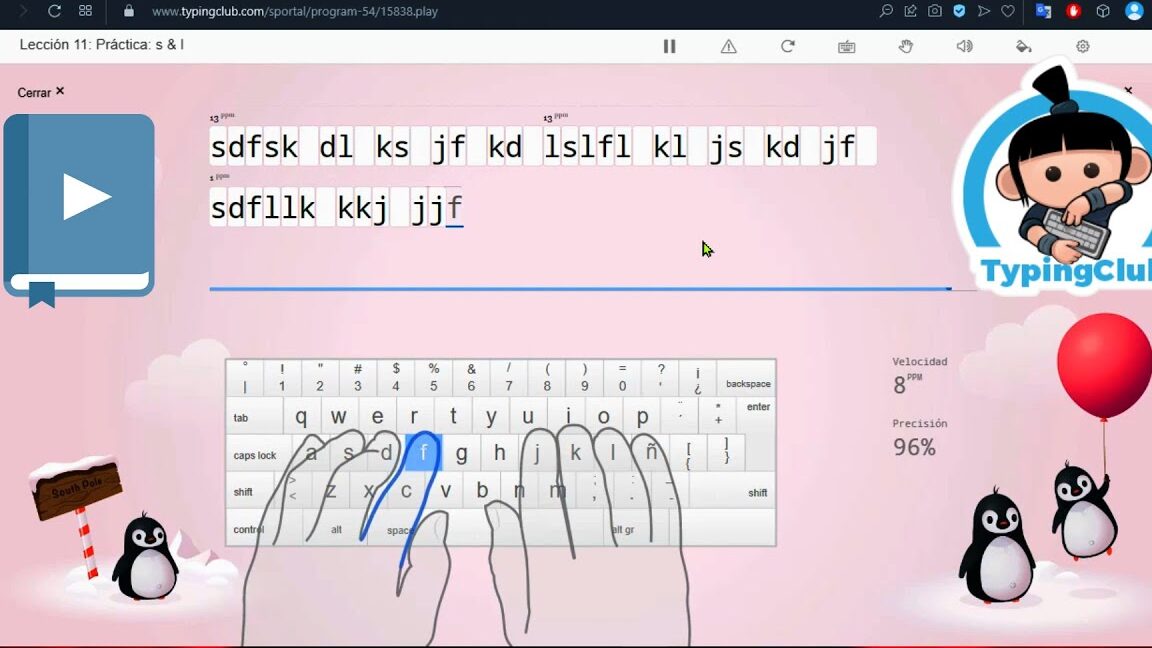Add page to bookmarks with heart icon

1008,11
